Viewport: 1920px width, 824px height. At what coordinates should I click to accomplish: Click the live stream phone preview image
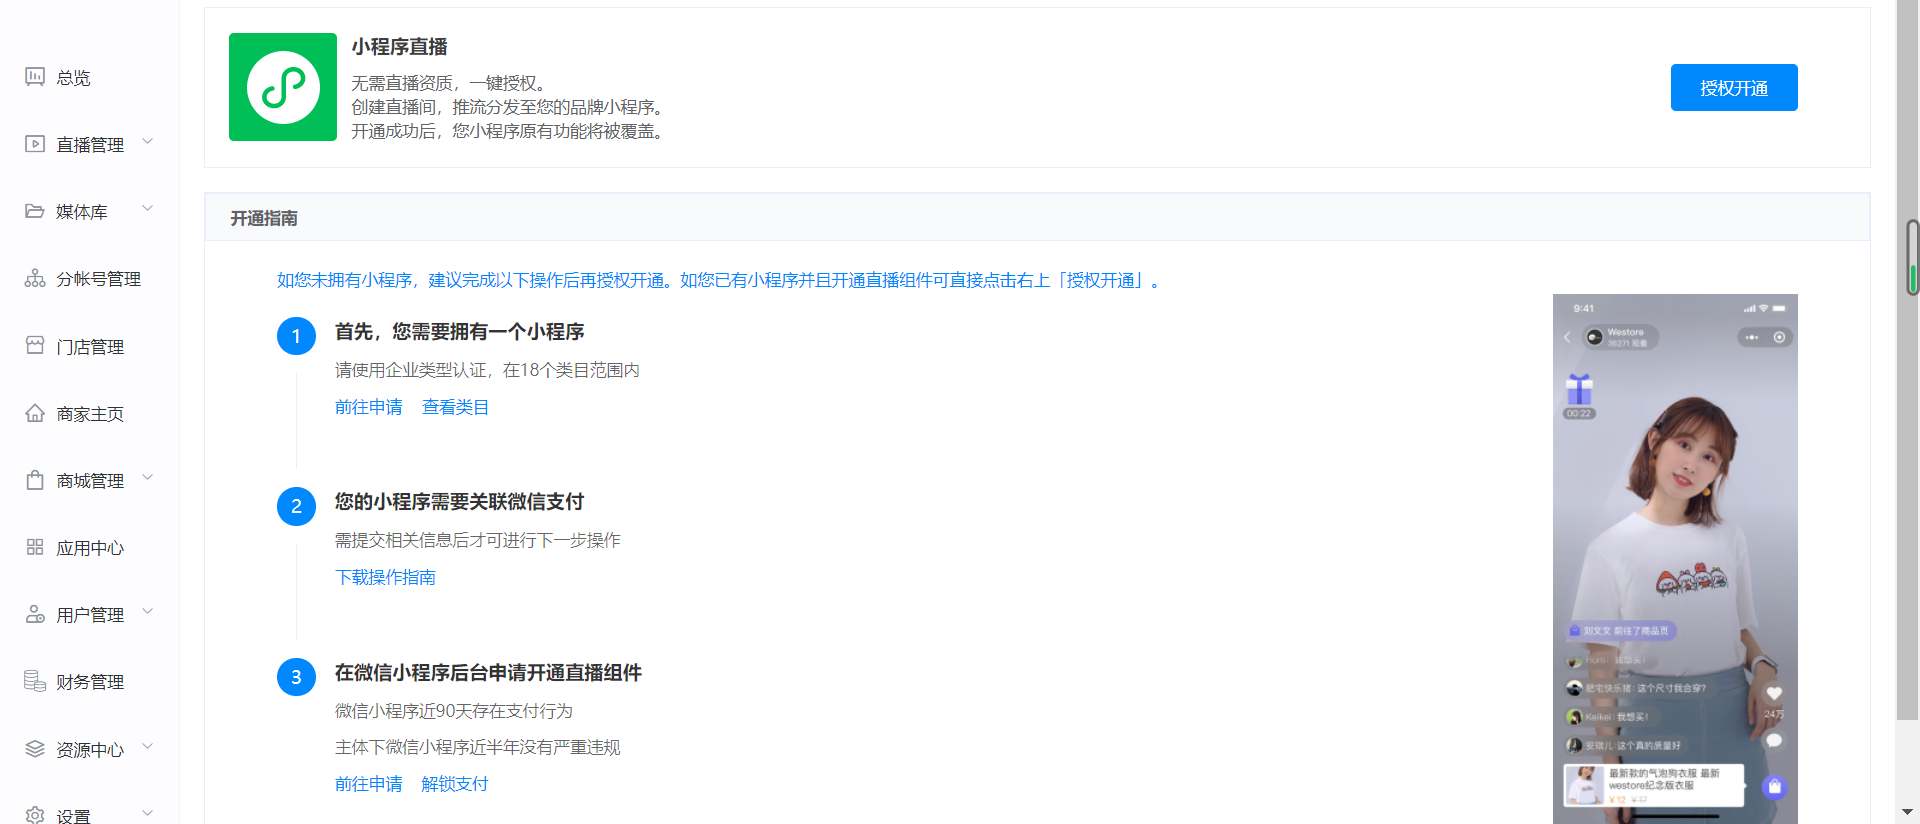(x=1675, y=559)
